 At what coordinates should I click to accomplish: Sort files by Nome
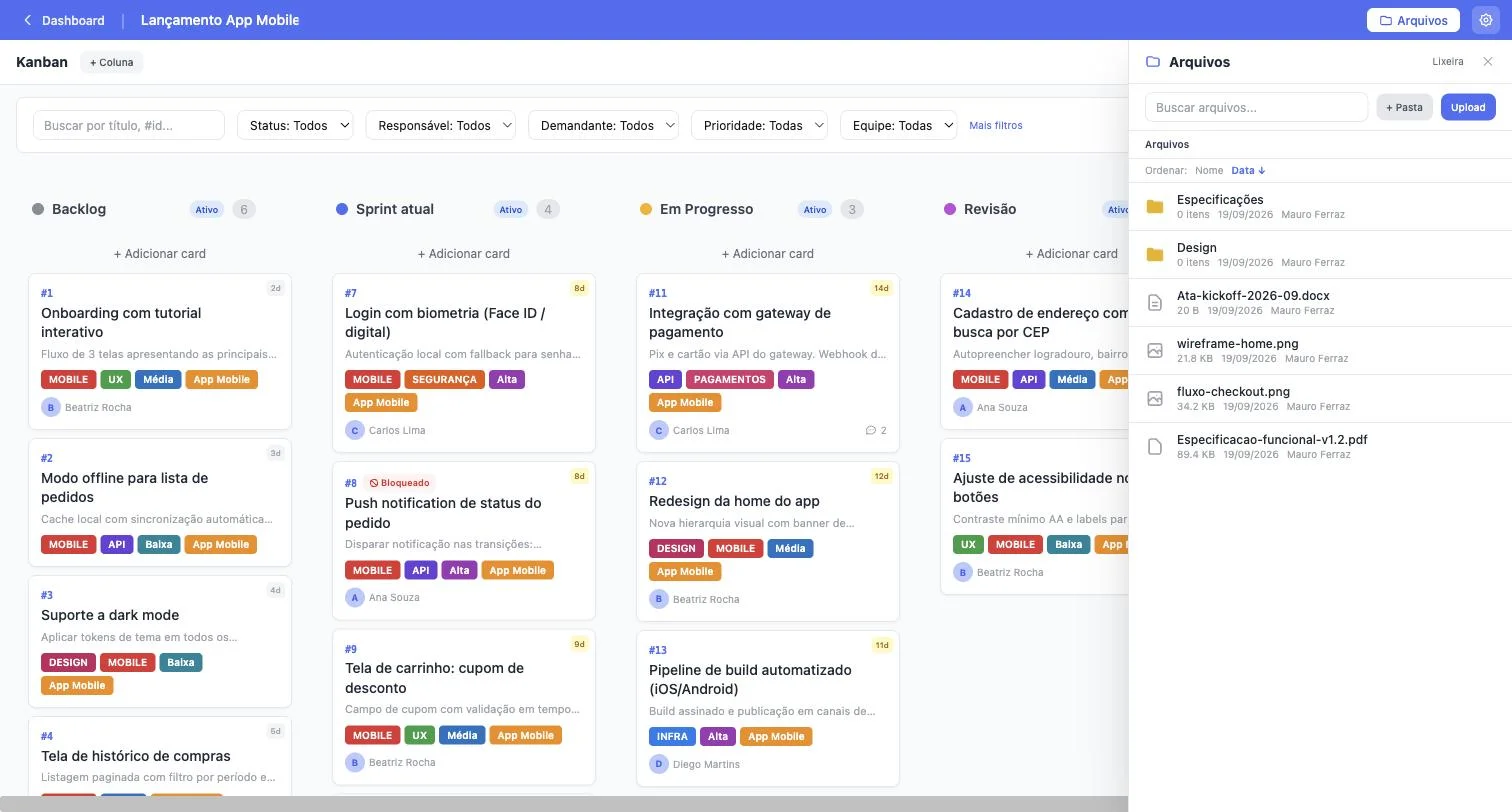(1209, 171)
